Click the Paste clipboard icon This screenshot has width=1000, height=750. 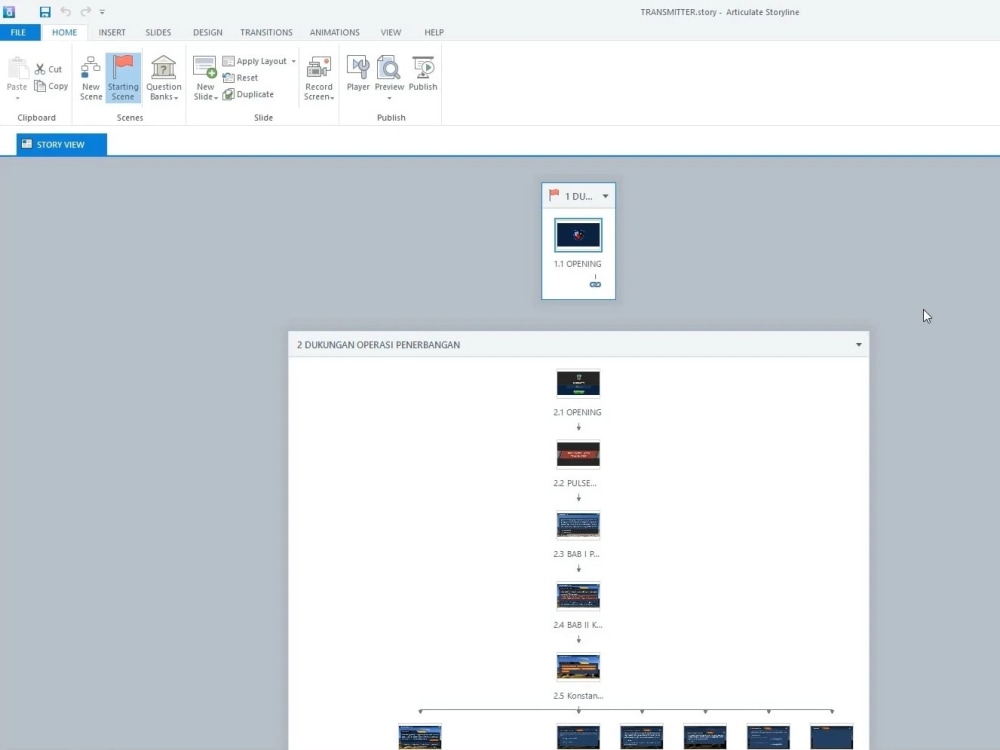(17, 69)
